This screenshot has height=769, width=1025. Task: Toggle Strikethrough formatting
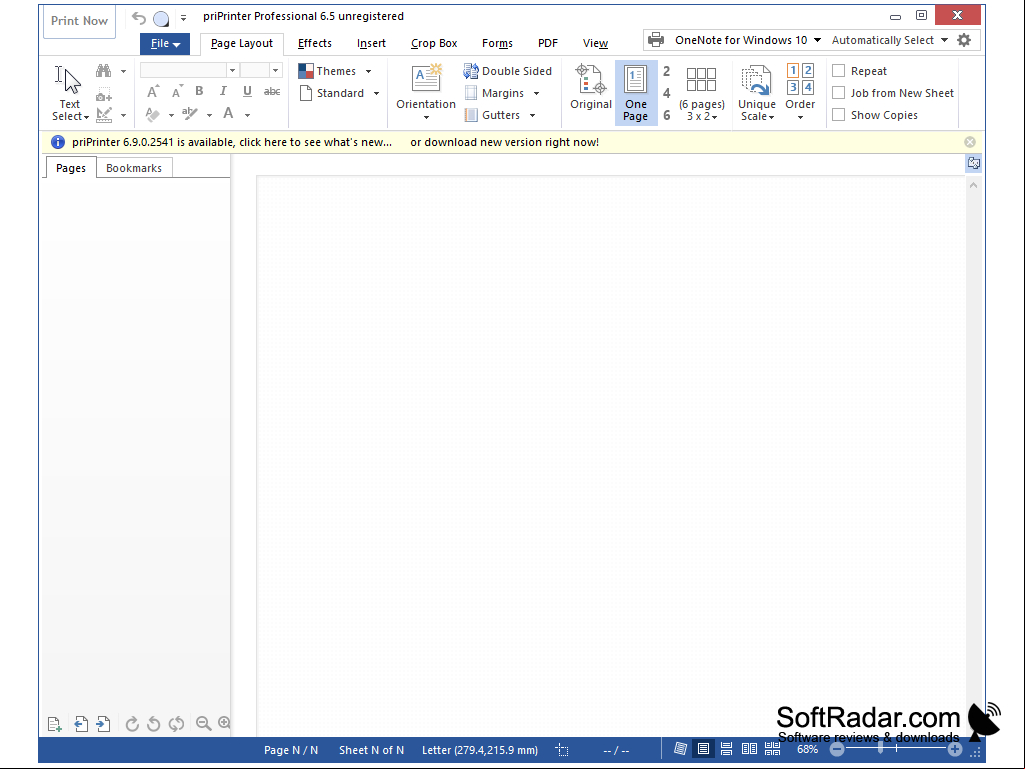pos(272,91)
